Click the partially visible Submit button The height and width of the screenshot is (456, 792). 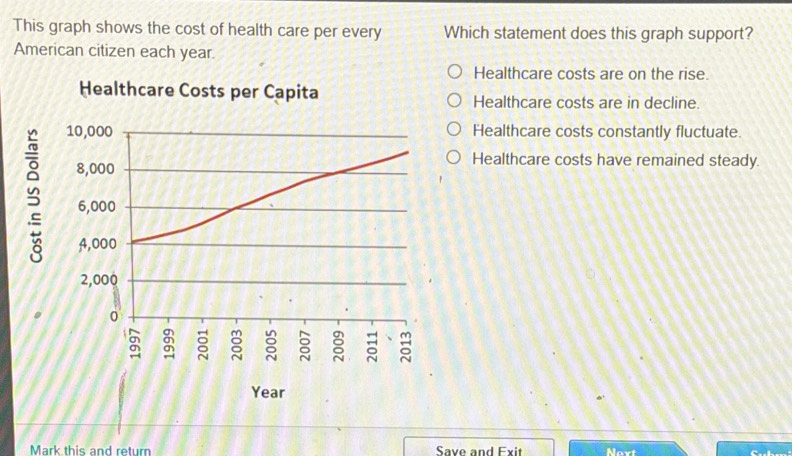pyautogui.click(x=770, y=451)
